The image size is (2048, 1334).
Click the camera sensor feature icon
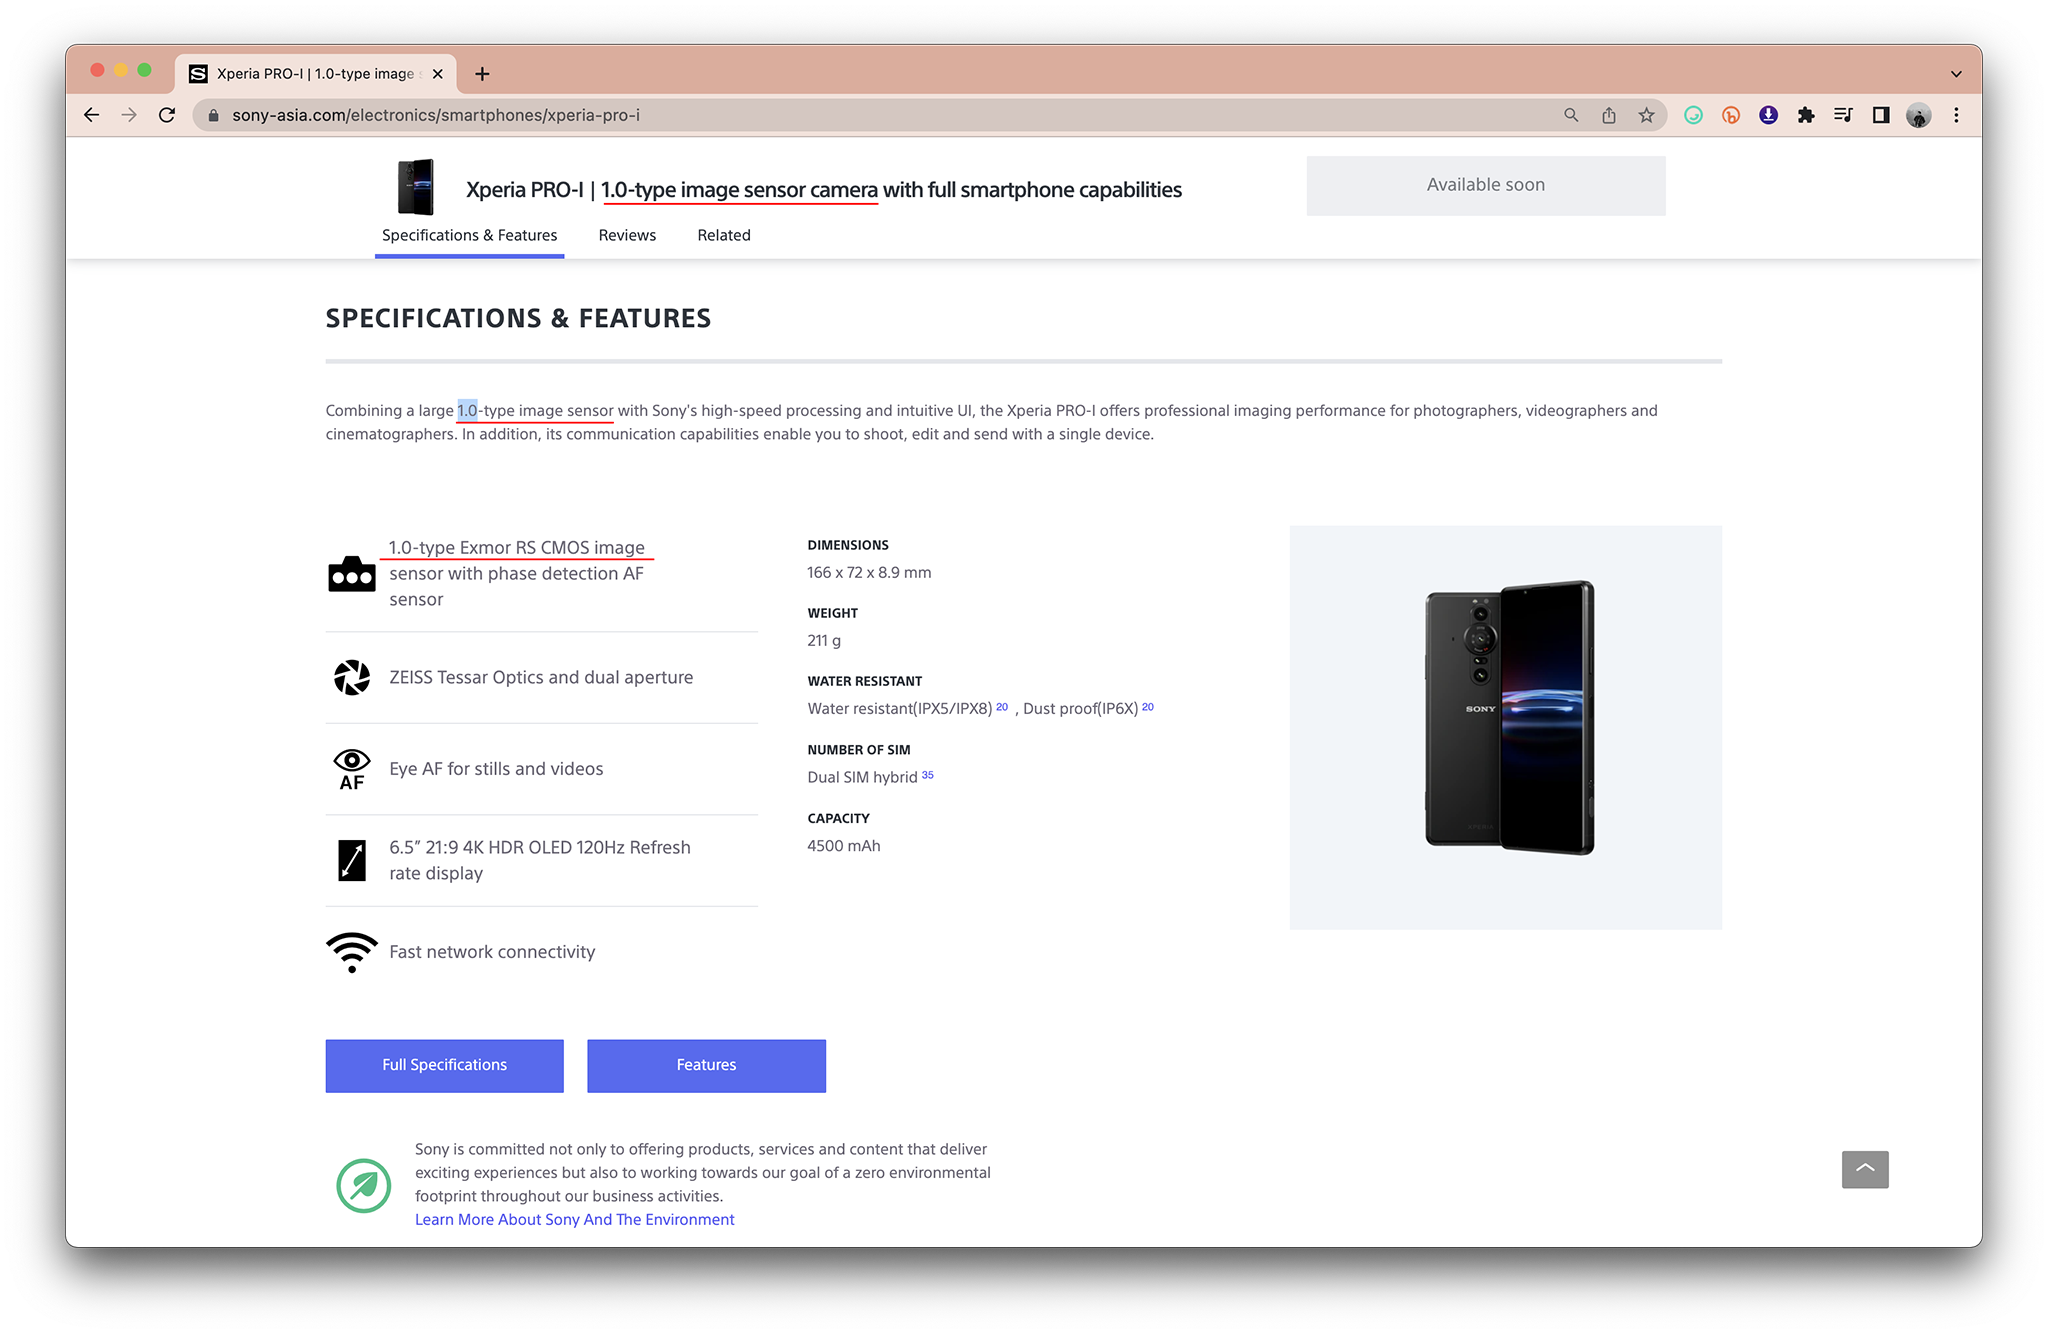(352, 574)
